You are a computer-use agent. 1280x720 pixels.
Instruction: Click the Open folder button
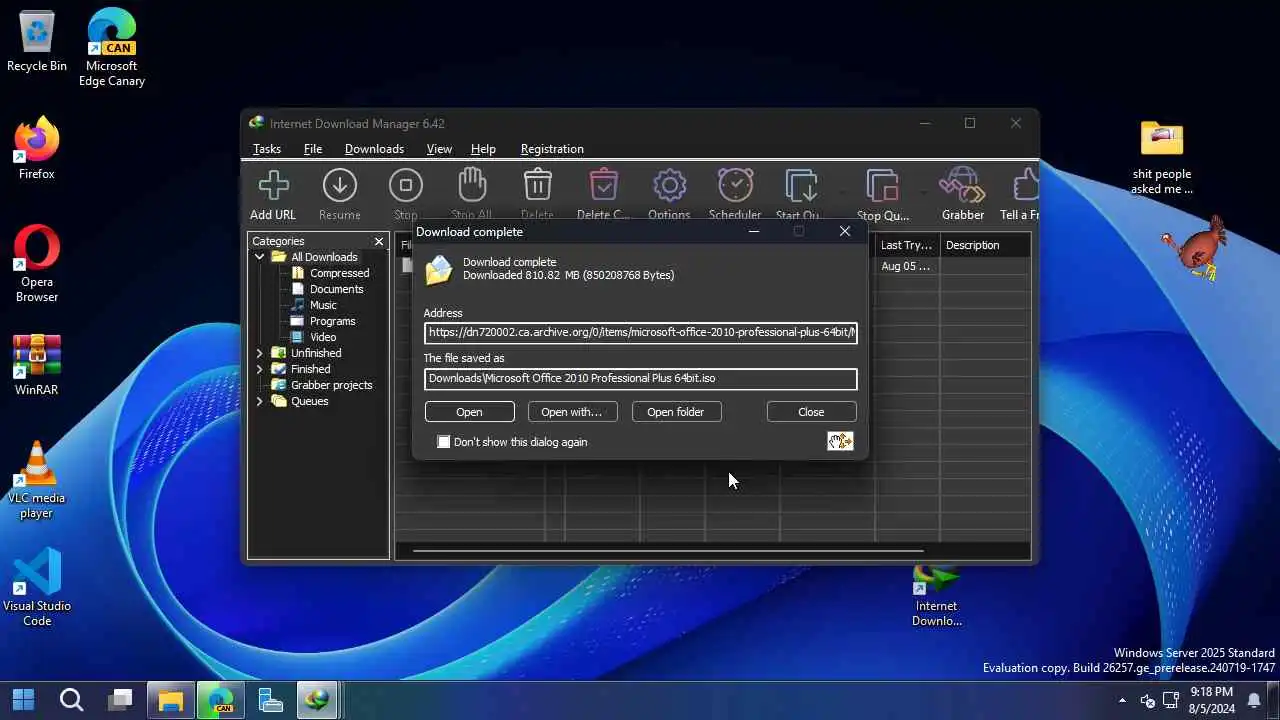coord(676,412)
